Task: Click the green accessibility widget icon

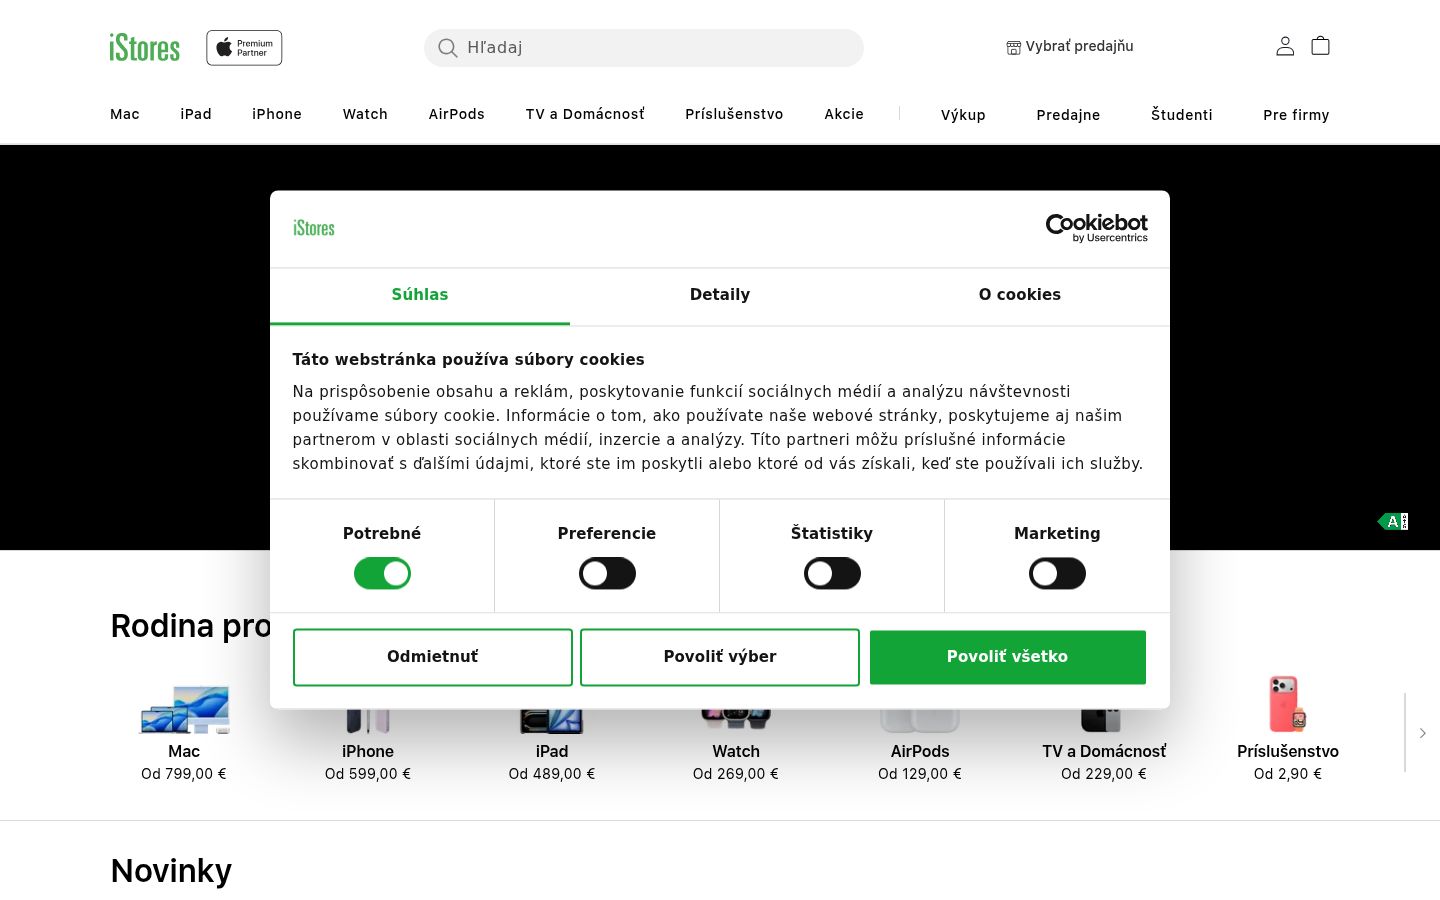Action: (x=1393, y=521)
